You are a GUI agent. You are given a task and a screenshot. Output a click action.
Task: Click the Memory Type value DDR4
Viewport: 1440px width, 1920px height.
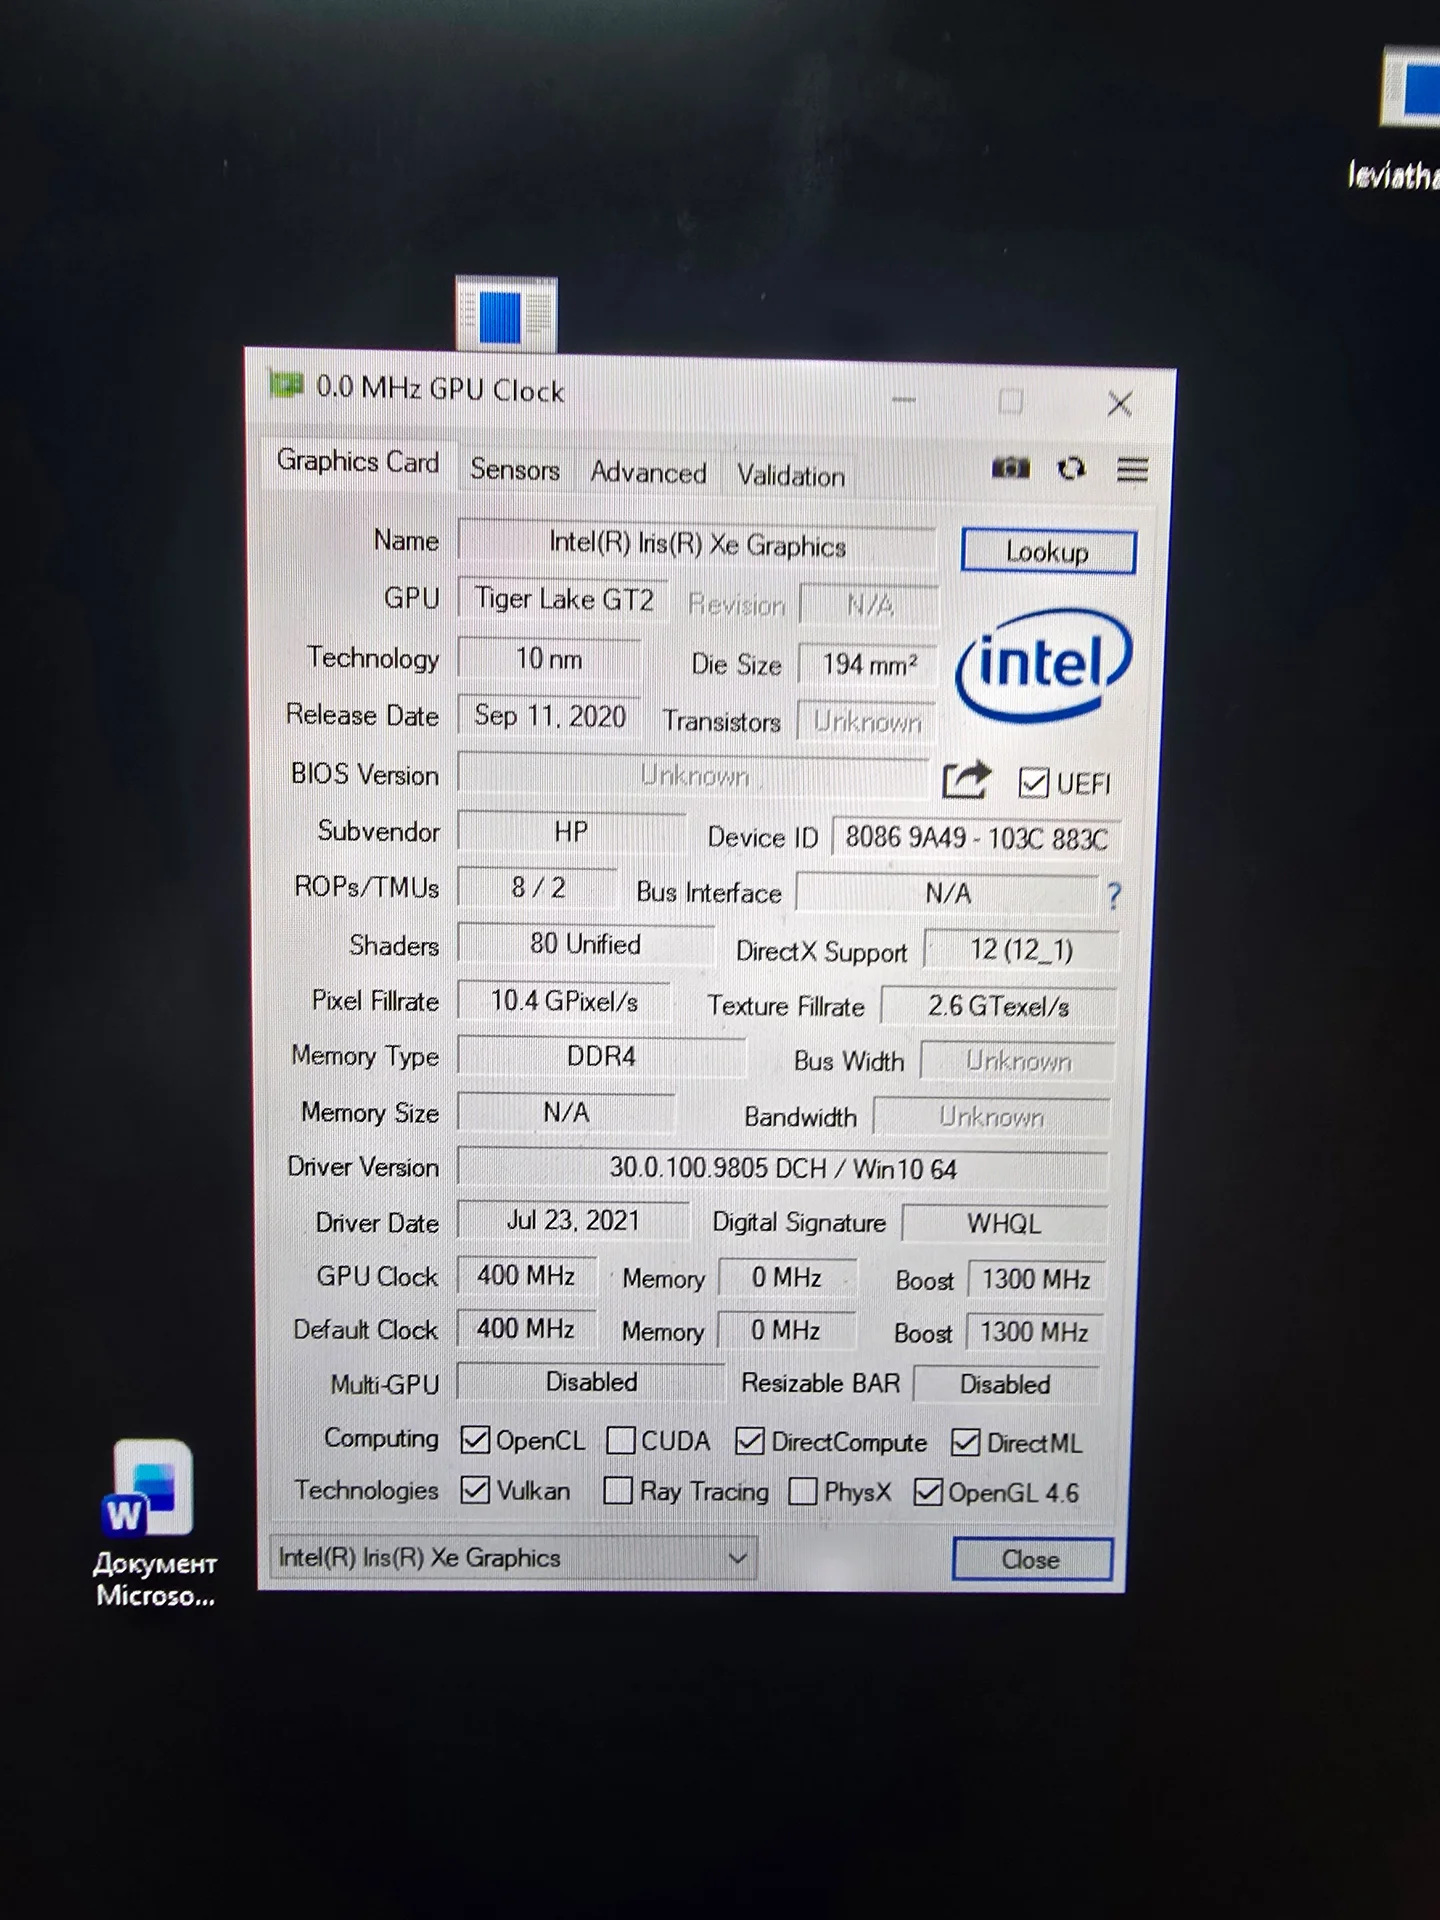601,1056
